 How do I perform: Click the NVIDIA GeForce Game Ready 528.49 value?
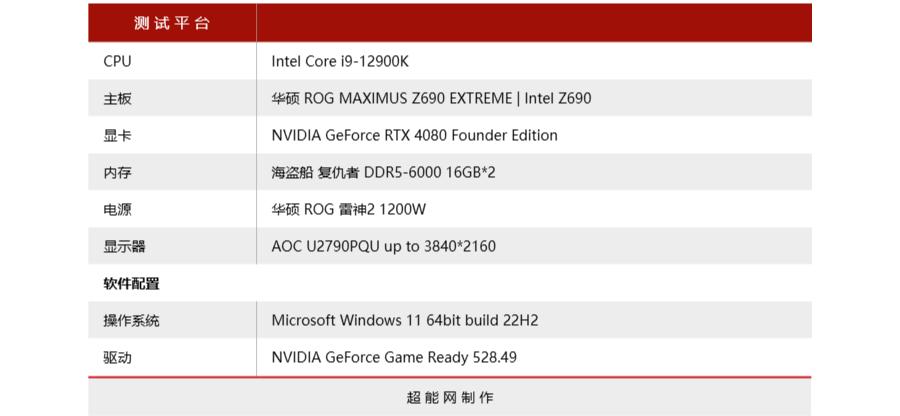[x=394, y=357]
